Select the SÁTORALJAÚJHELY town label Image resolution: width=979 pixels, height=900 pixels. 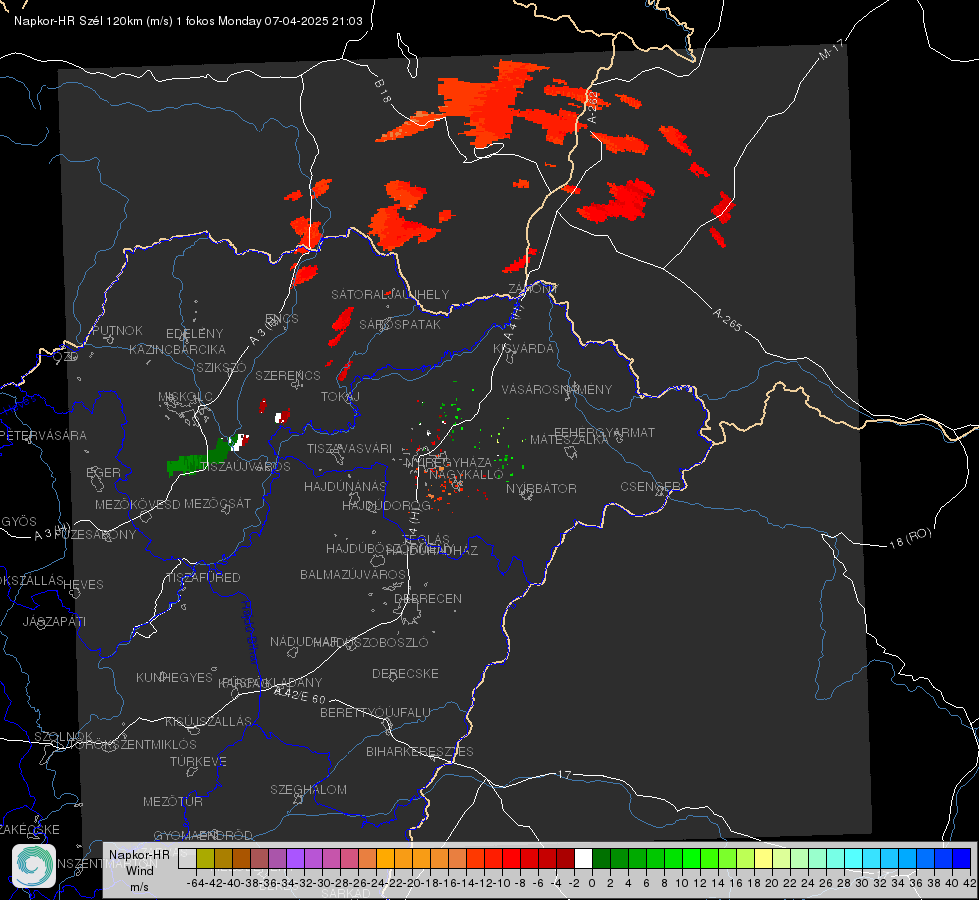(390, 294)
